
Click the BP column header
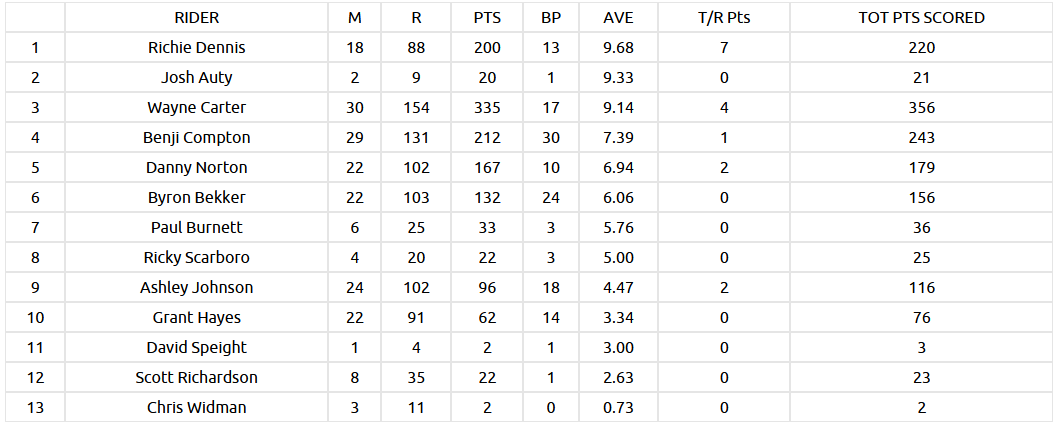tap(550, 18)
